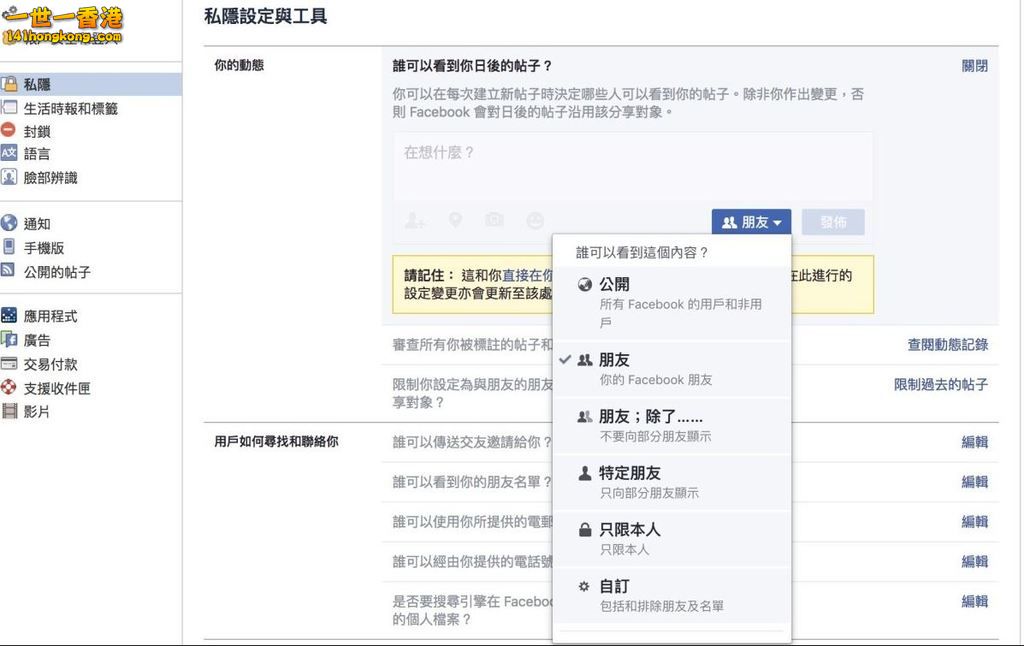The height and width of the screenshot is (646, 1024).
Task: Click 編輯 for 誰可以看到你的朋友名單
Action: click(x=974, y=482)
